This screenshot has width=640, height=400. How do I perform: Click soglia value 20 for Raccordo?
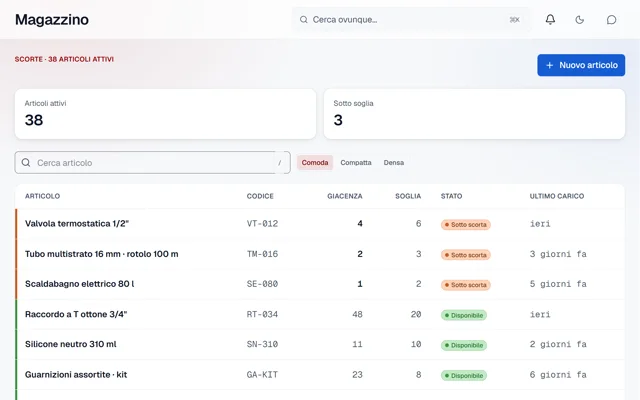(x=416, y=314)
